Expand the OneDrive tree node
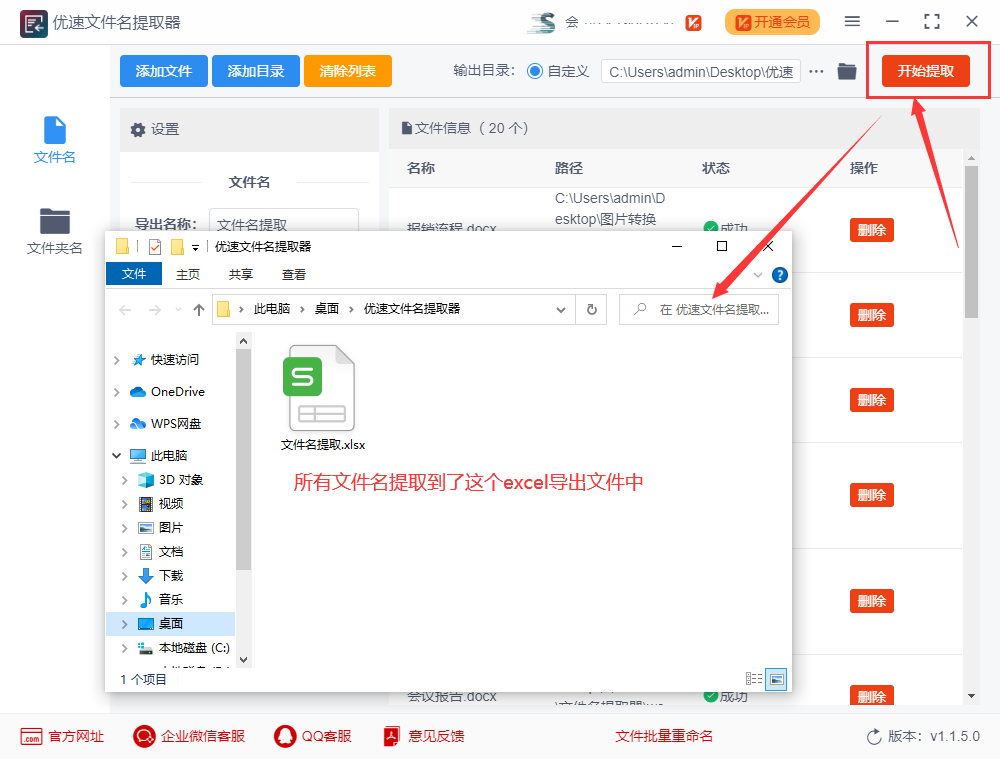The width and height of the screenshot is (1000, 760). 115,391
